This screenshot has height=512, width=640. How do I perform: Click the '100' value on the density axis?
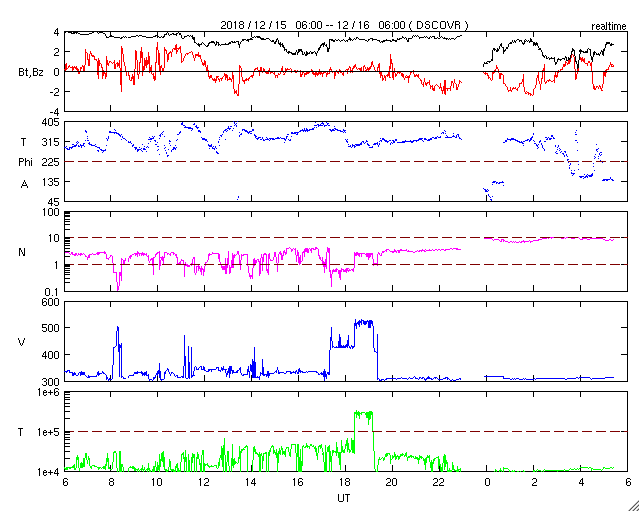coord(52,213)
